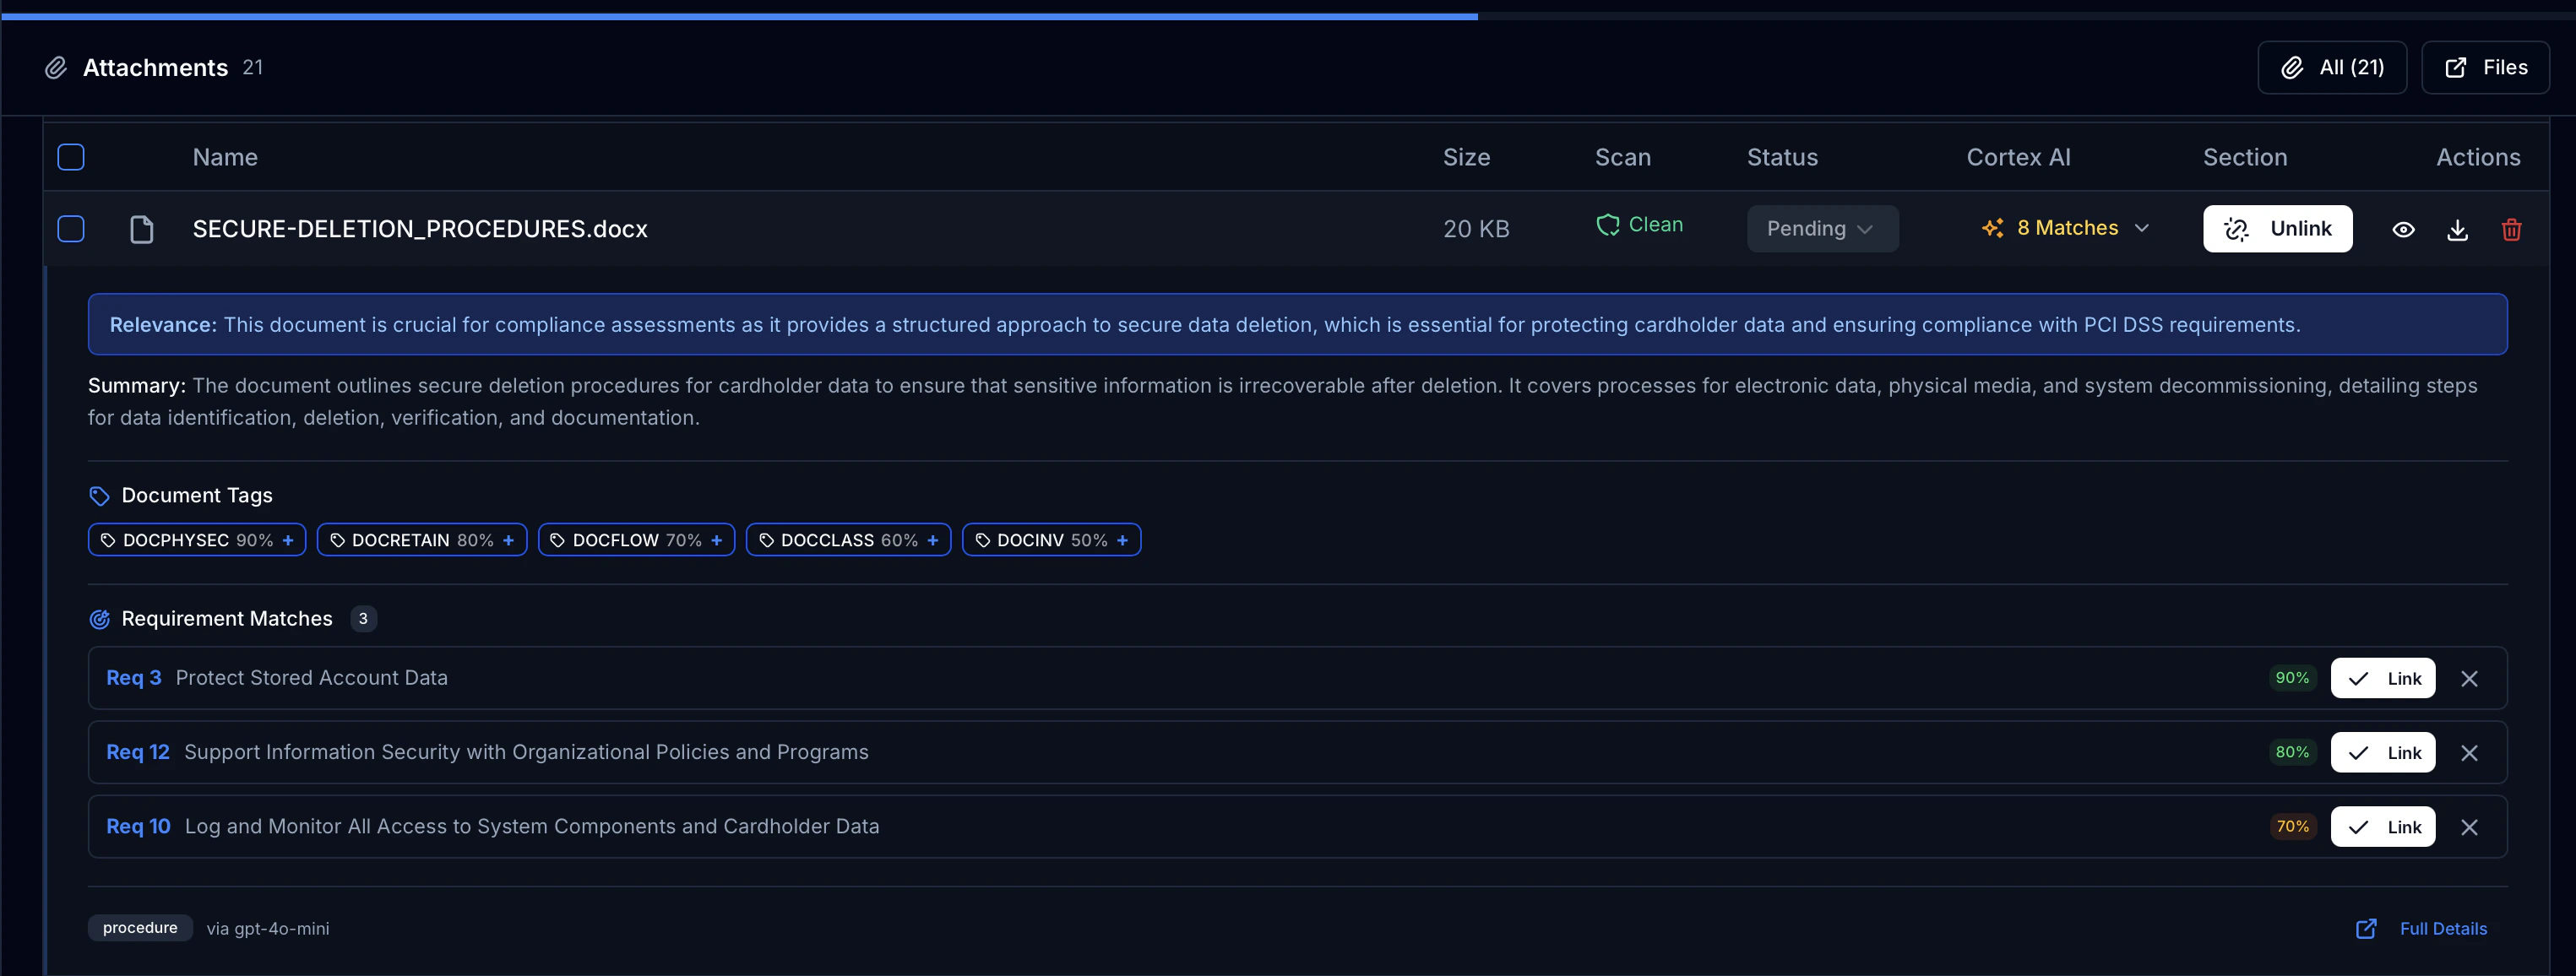The height and width of the screenshot is (976, 2576).
Task: Check the row checkbox for SECURE-DELETION_PROCEDURES.docx
Action: (x=71, y=229)
